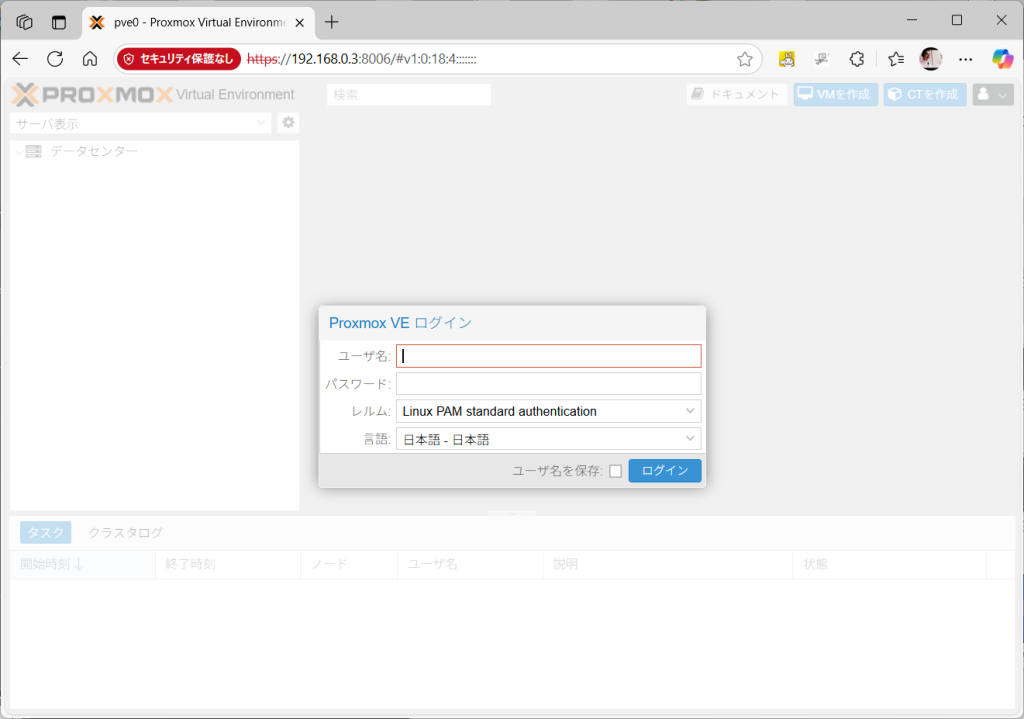
Task: Close the browser window
Action: click(x=1001, y=20)
